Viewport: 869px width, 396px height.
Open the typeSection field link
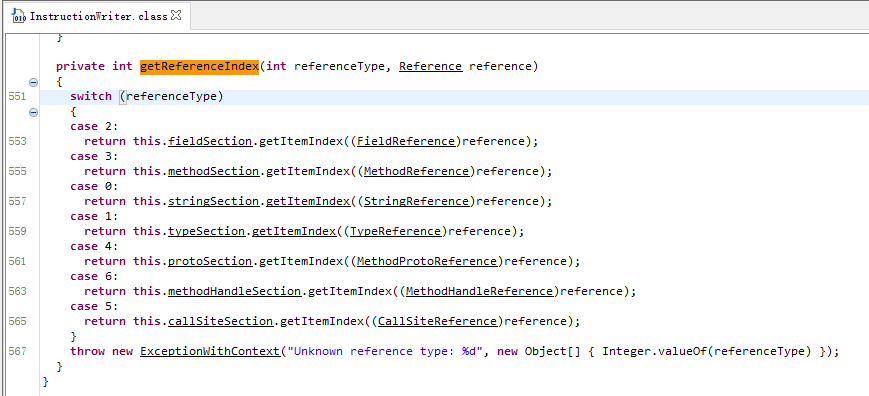[x=207, y=231]
